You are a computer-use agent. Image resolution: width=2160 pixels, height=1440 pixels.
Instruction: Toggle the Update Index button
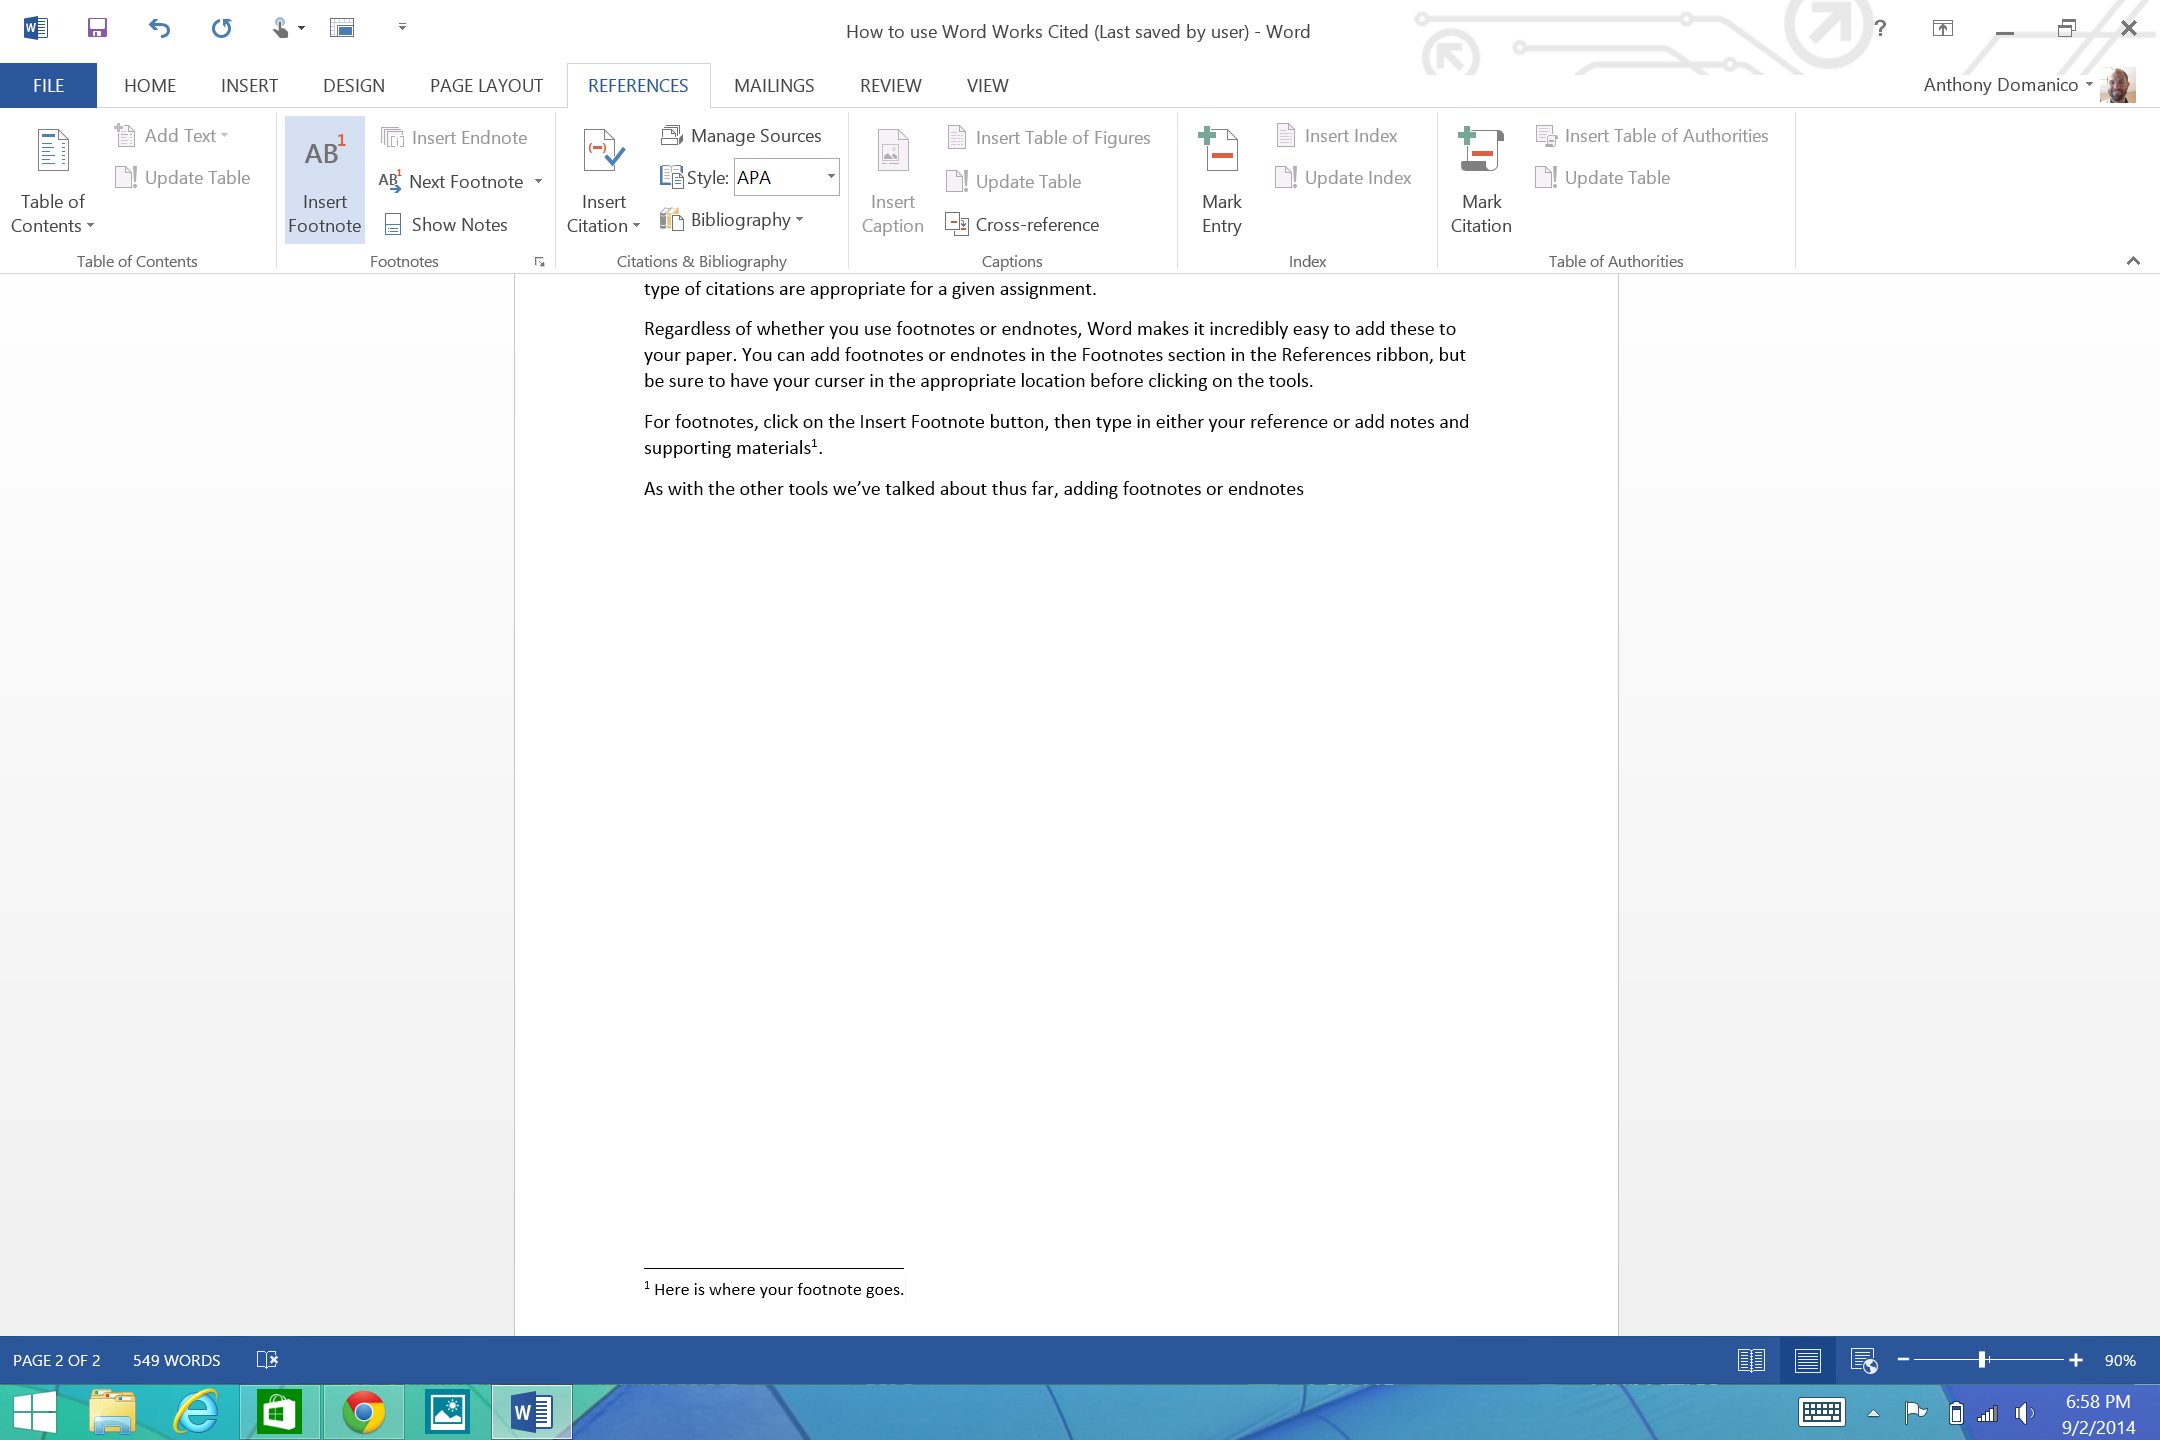tap(1358, 177)
